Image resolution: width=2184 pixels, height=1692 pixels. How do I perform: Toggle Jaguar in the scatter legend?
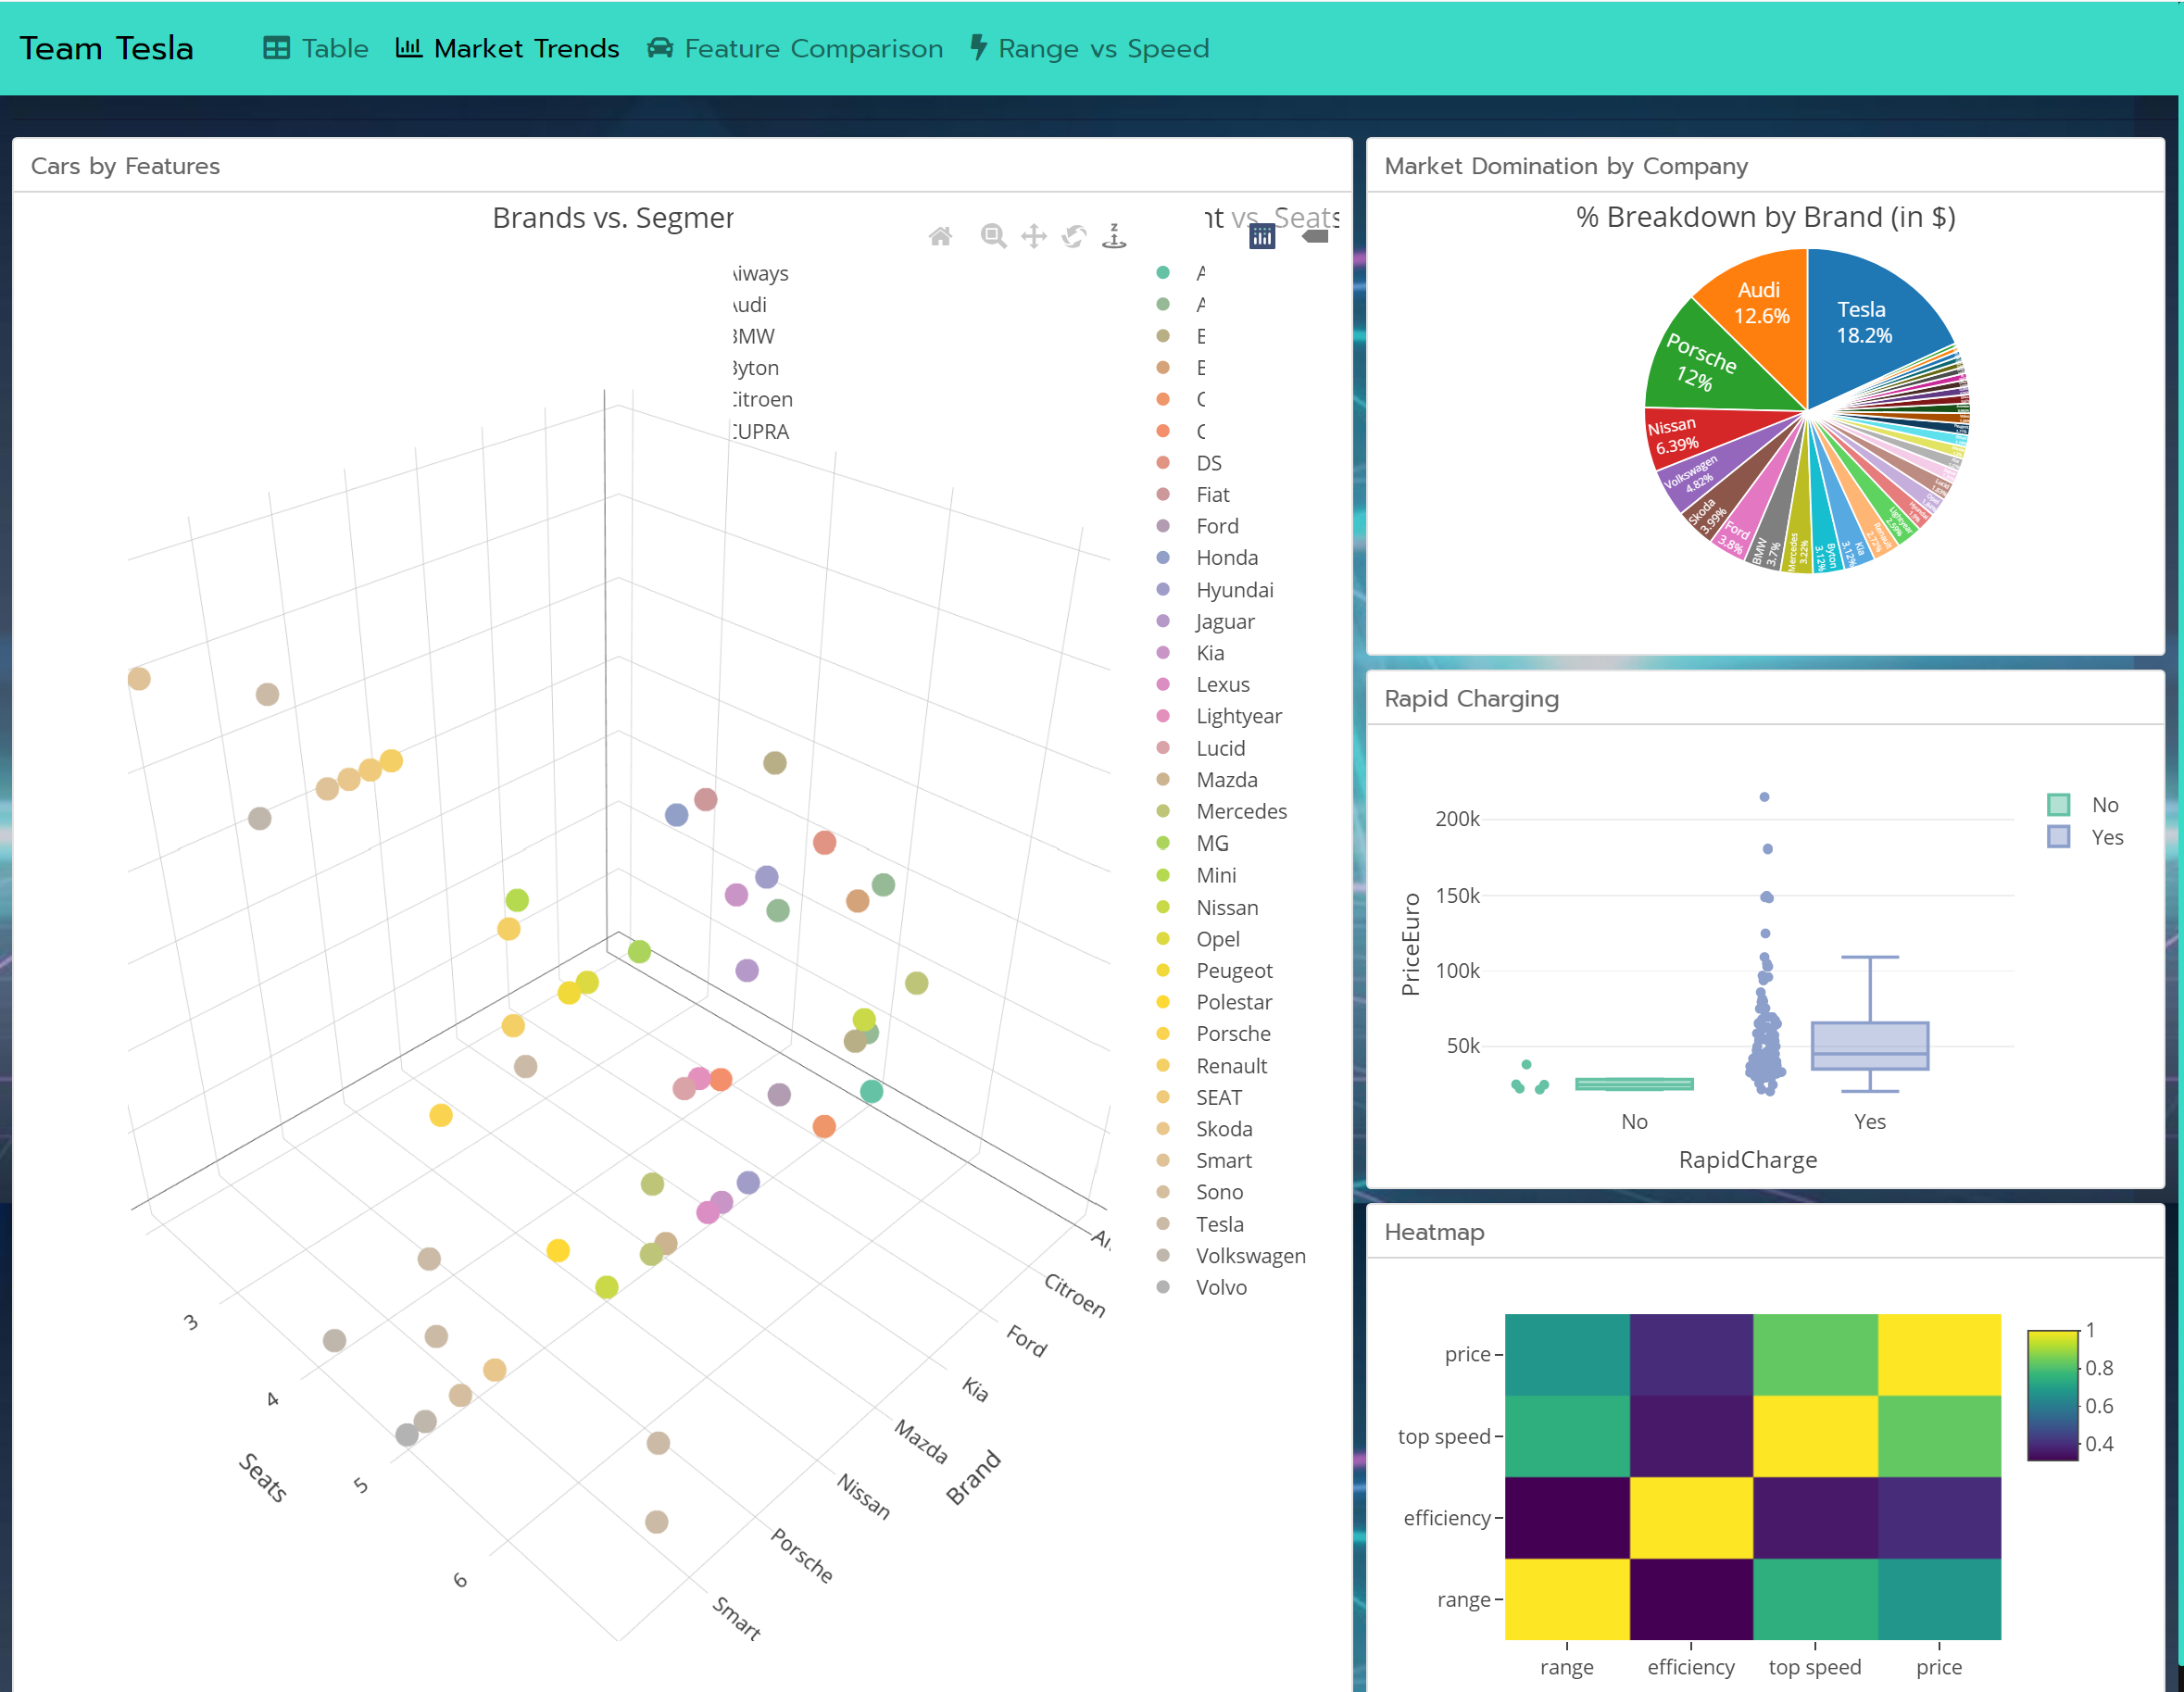pos(1225,621)
